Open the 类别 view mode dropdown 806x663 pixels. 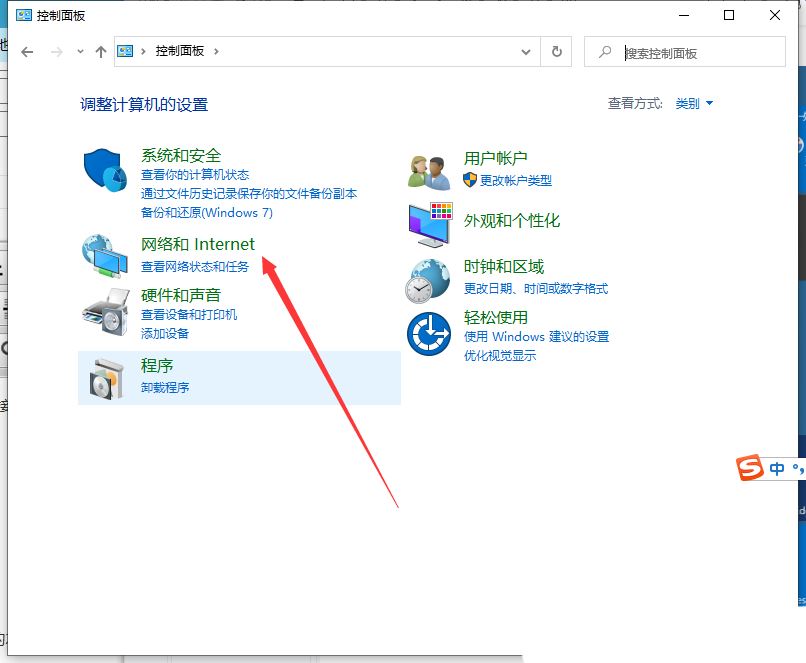click(694, 103)
